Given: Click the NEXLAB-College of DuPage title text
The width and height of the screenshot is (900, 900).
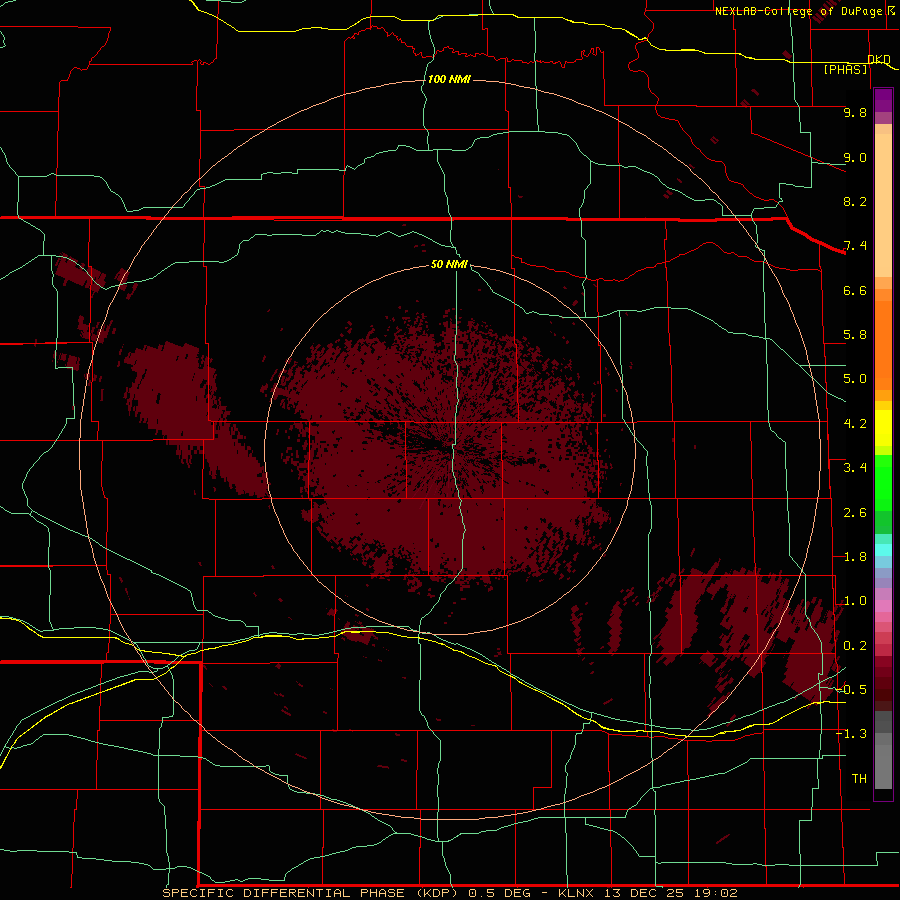Looking at the screenshot, I should click(x=799, y=11).
